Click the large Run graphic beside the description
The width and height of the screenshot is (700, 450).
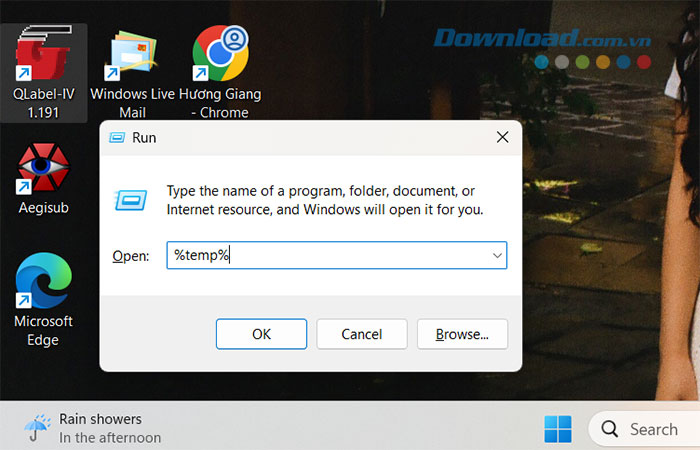tap(131, 200)
